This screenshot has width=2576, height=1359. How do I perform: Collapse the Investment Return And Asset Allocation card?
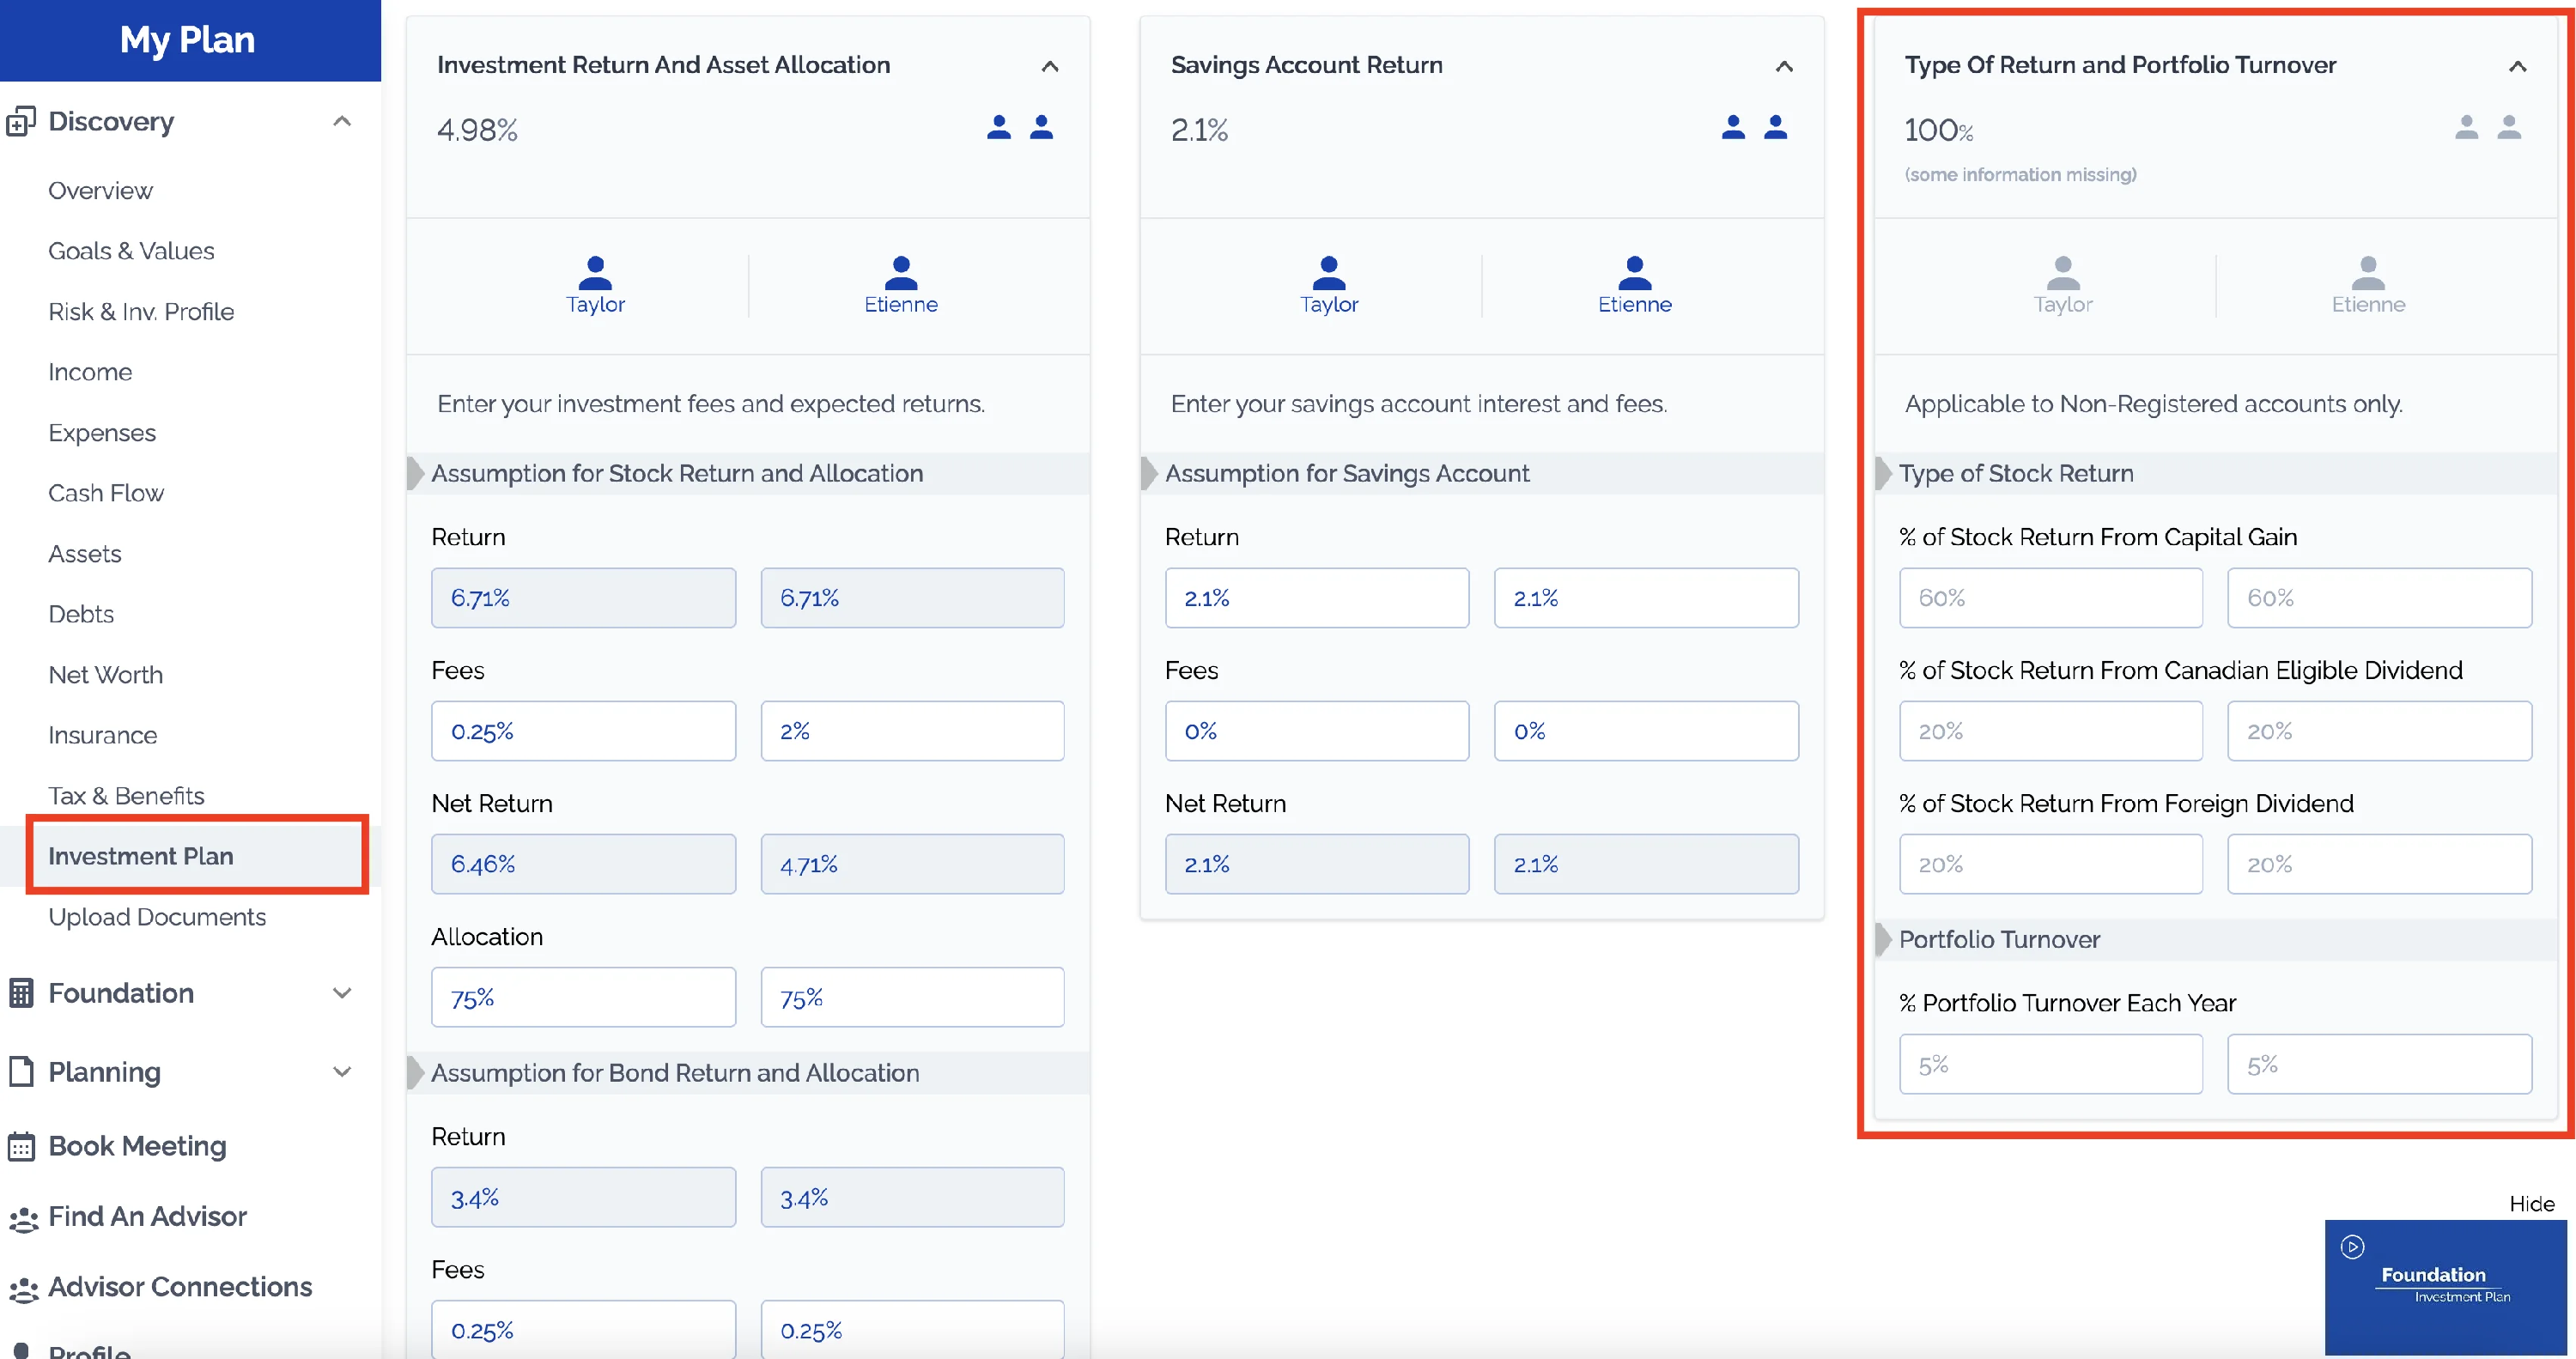1049,66
